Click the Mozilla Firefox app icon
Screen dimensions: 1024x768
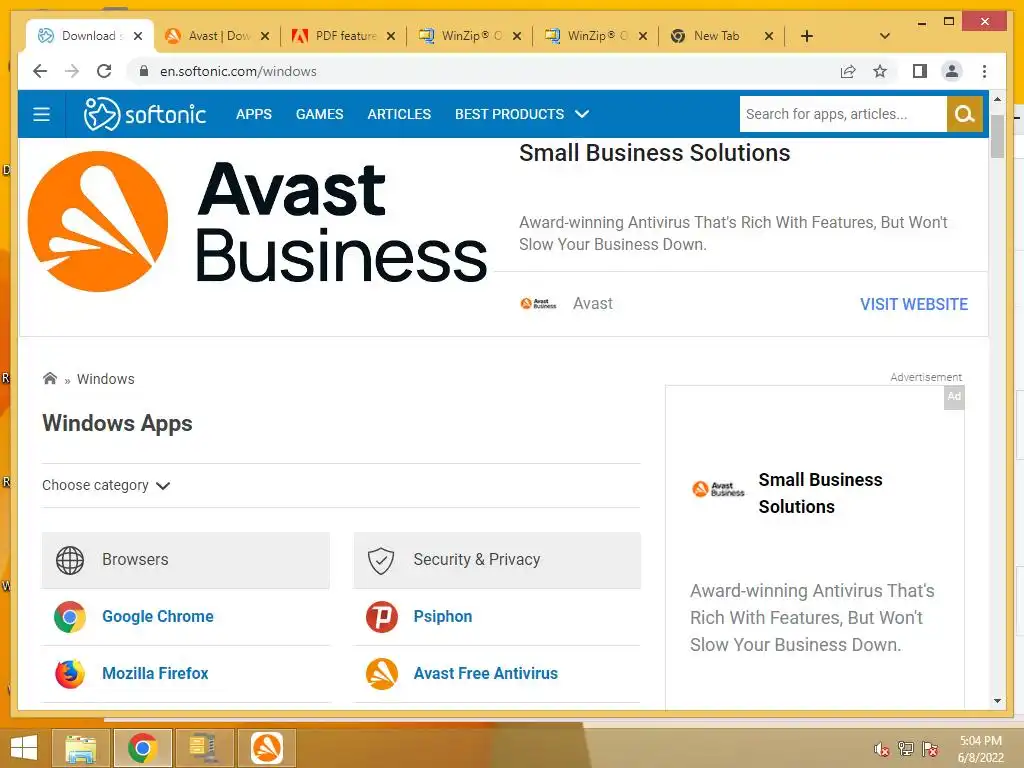coord(70,673)
